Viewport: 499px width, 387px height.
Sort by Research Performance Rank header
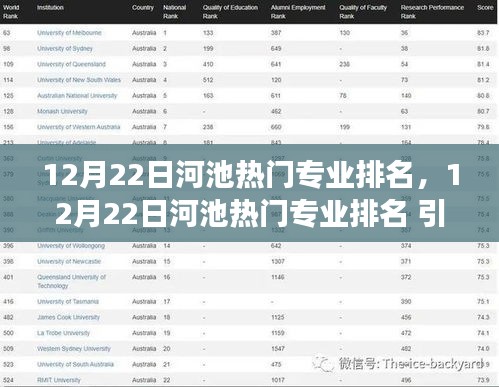coord(432,12)
